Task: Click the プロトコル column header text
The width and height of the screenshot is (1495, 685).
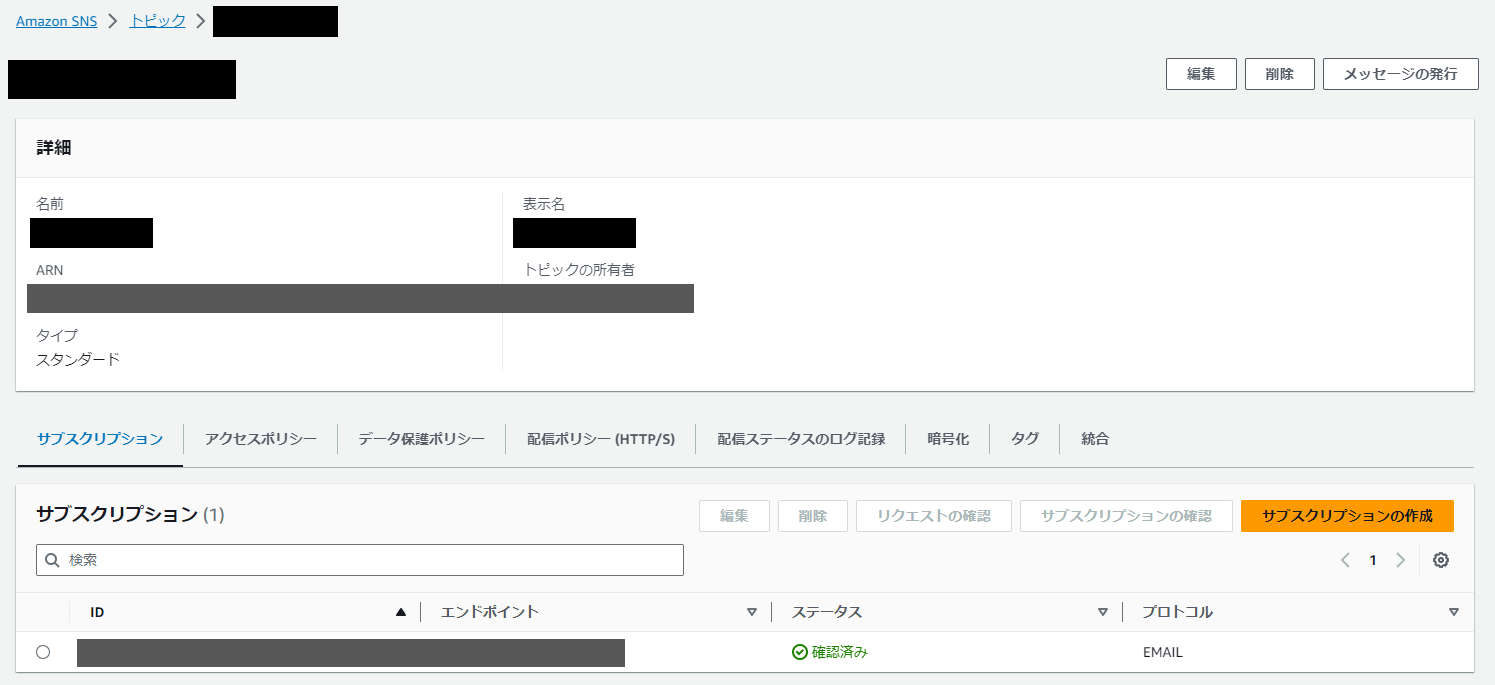Action: [1178, 612]
